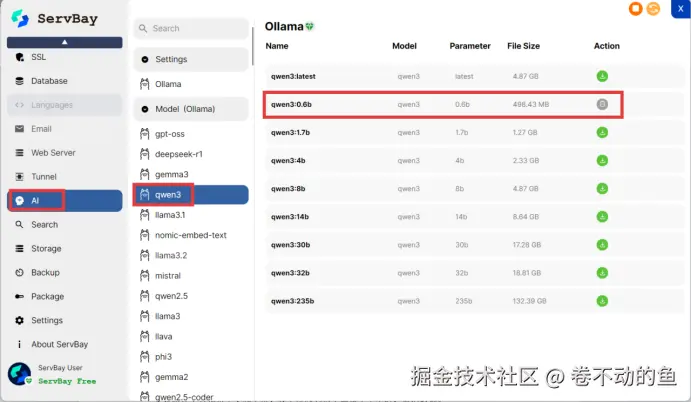Image resolution: width=691 pixels, height=402 pixels.
Task: Click into the model Search field
Action: [x=191, y=28]
